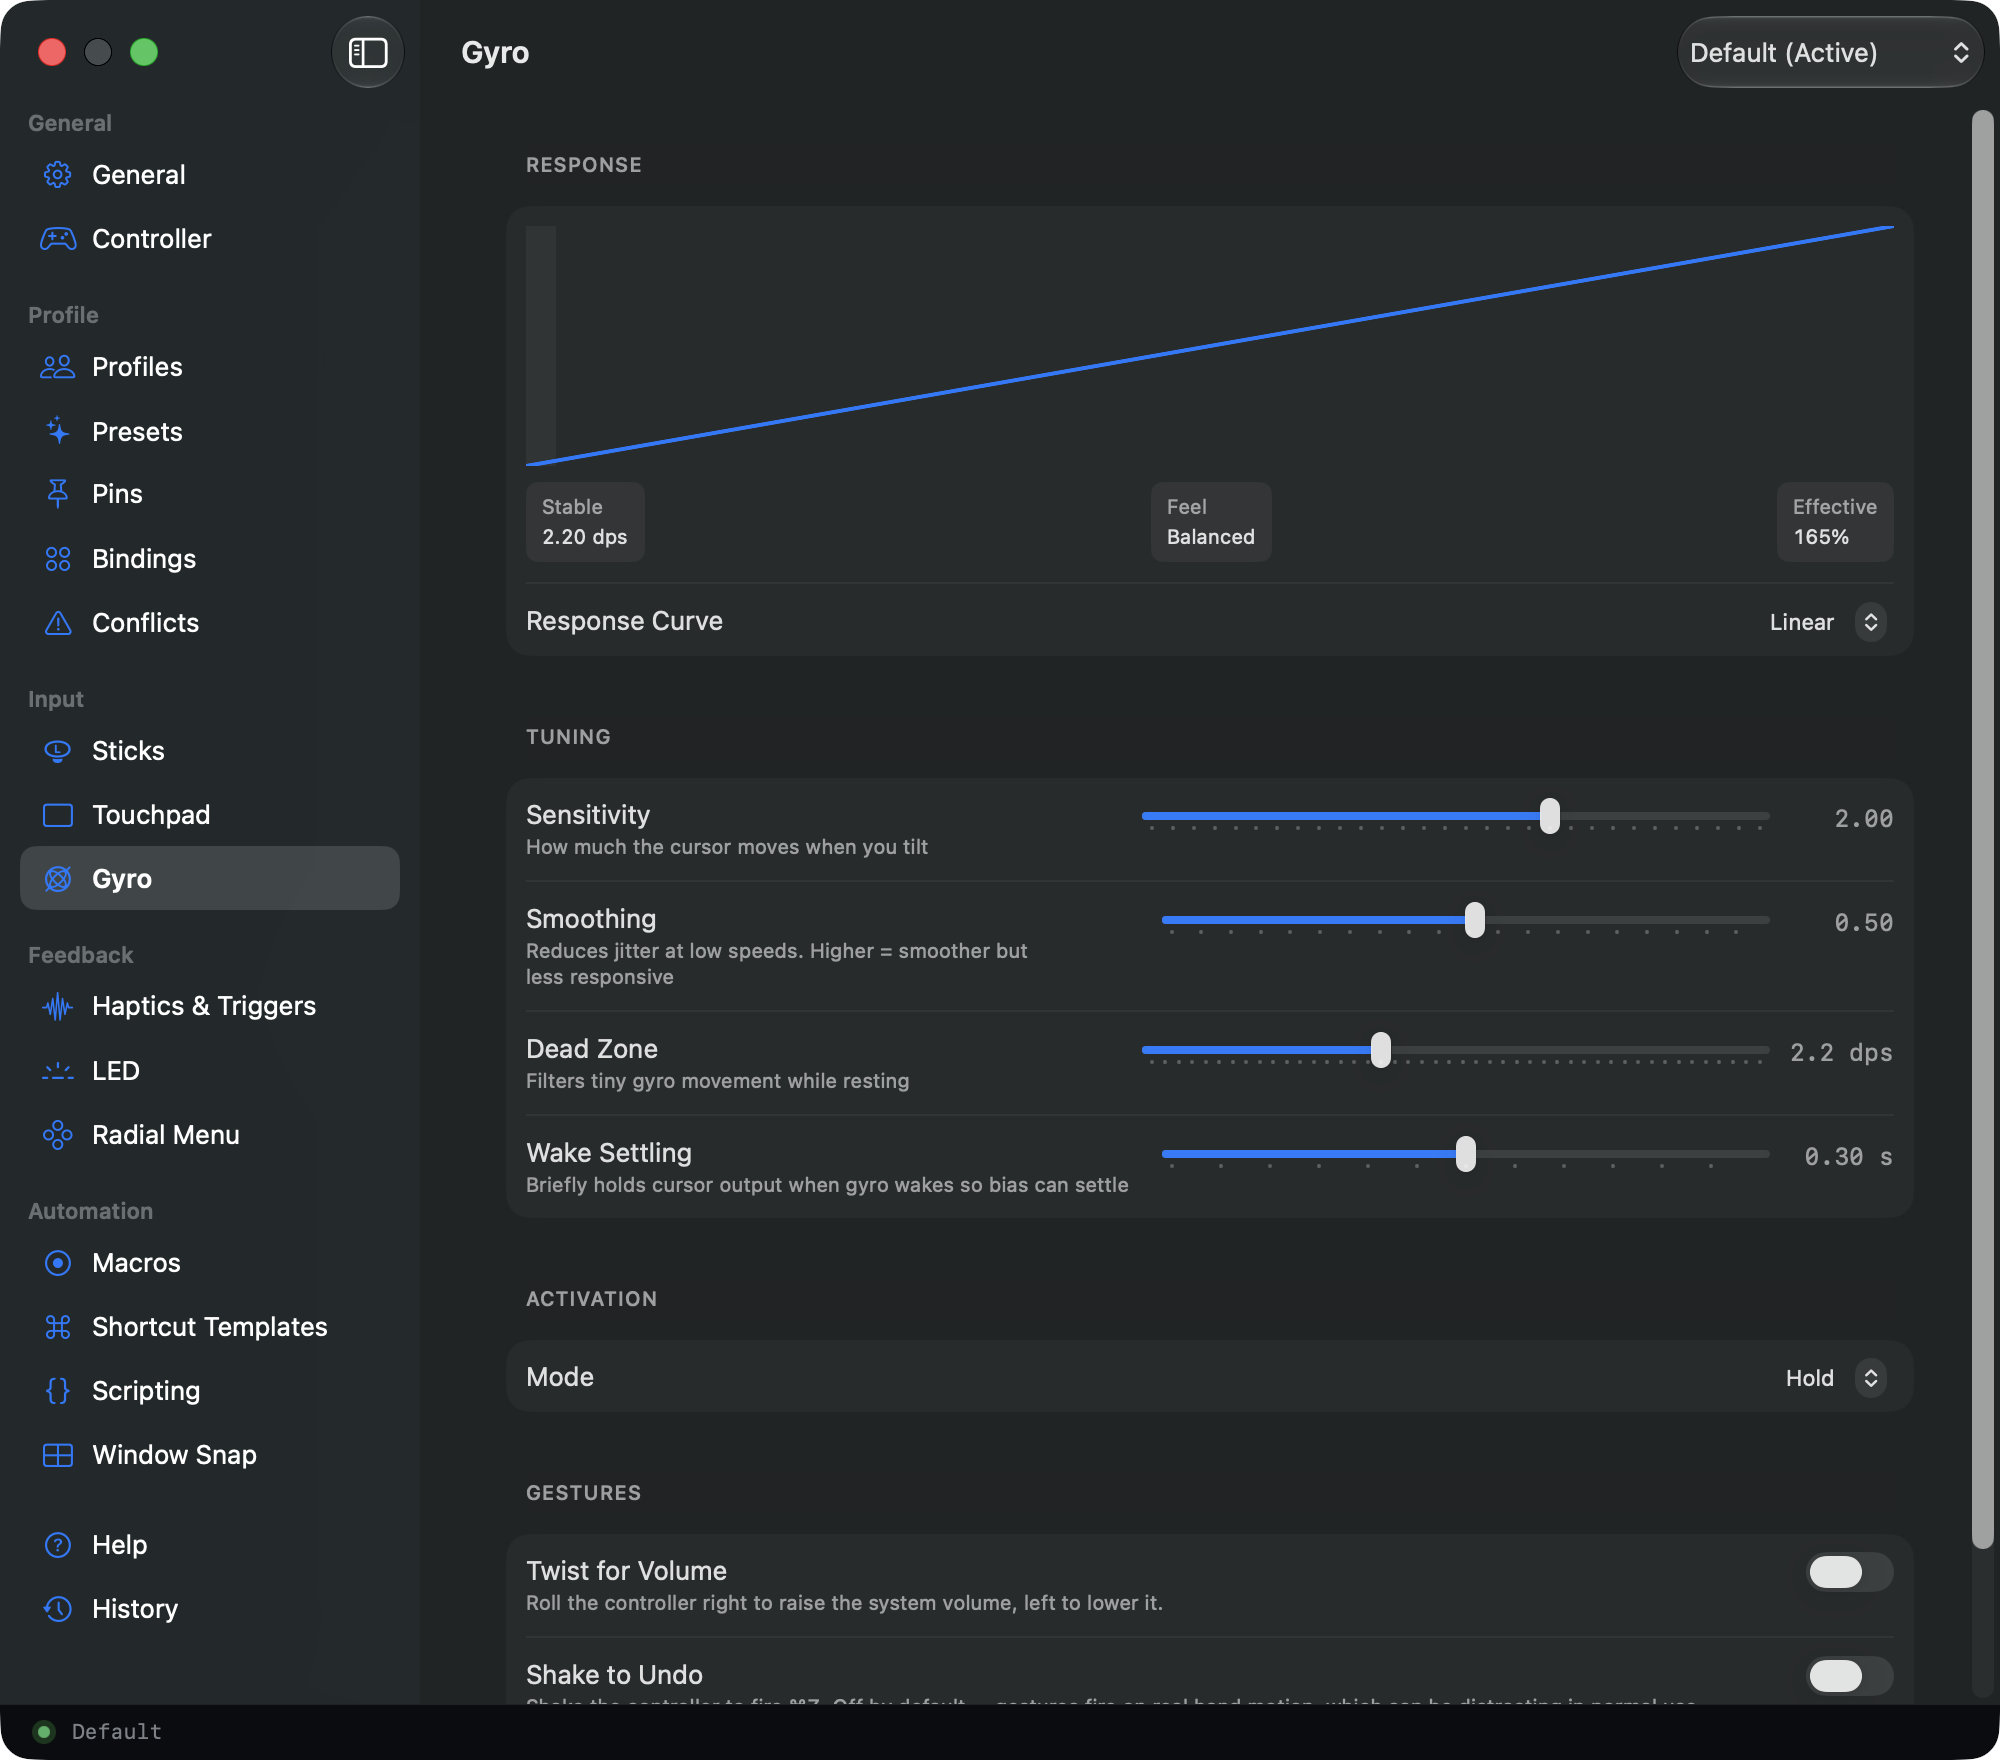The height and width of the screenshot is (1760, 2000).
Task: Click the Bindings four-circles icon
Action: coord(58,559)
